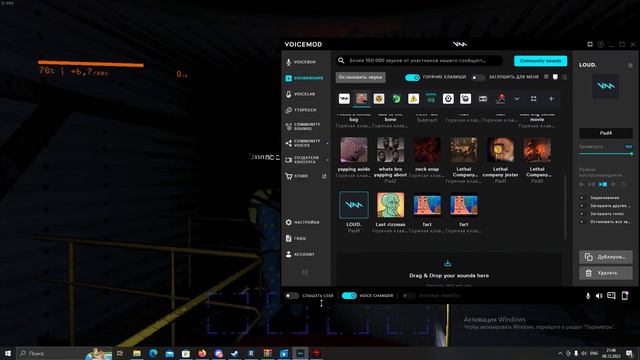Open Community sounds cyan button
The width and height of the screenshot is (640, 360).
click(x=540, y=61)
